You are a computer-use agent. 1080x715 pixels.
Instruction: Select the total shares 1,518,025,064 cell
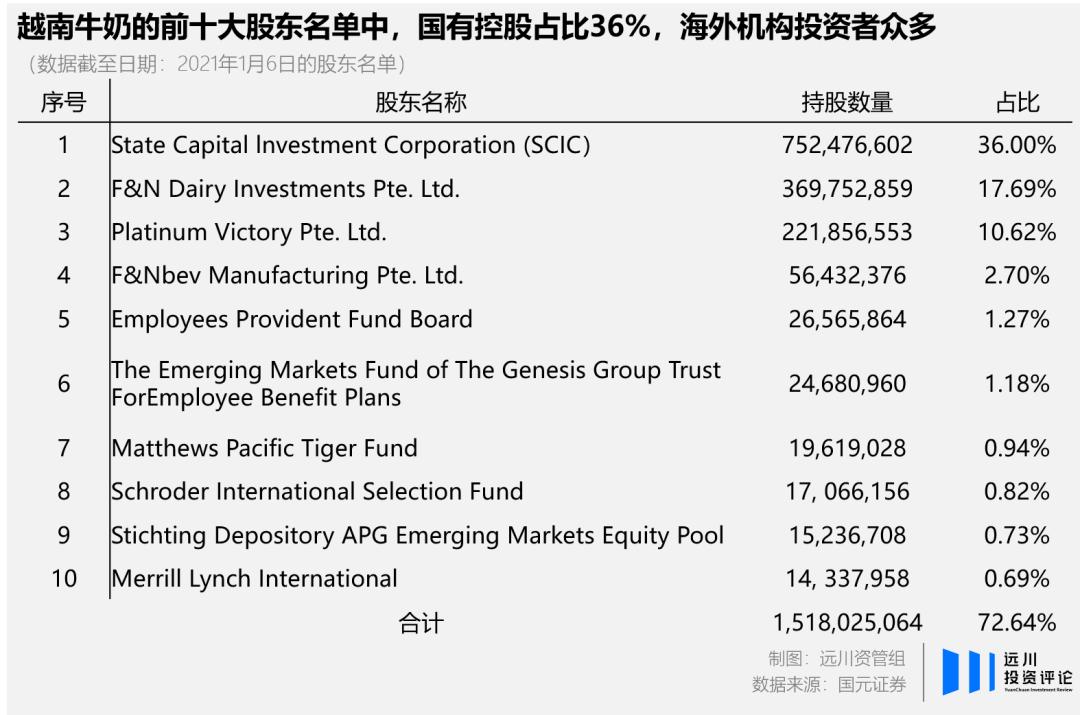(847, 622)
